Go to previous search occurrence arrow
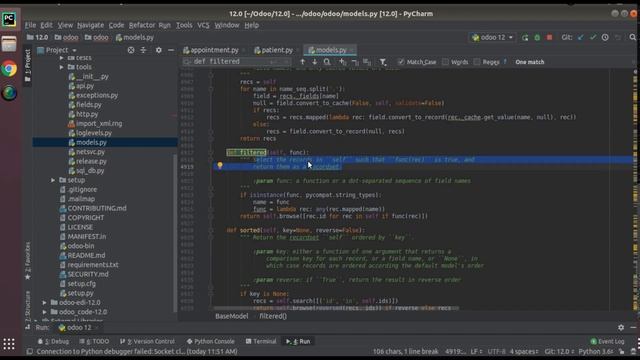The height and width of the screenshot is (360, 640). pos(302,62)
